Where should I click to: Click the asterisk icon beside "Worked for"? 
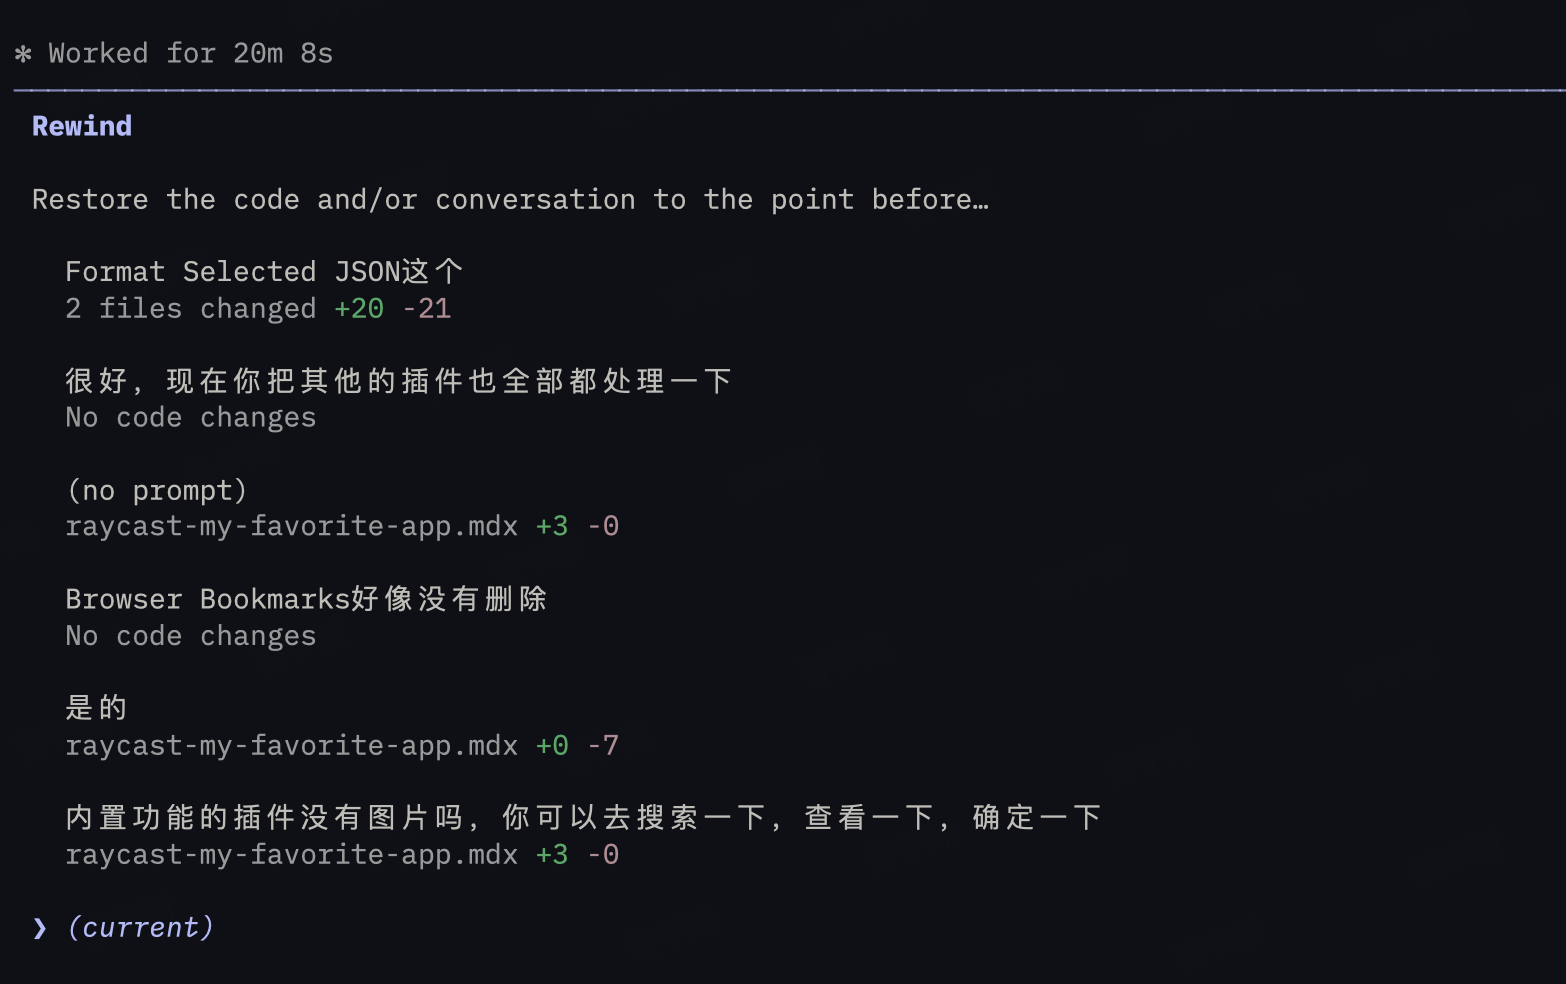click(x=23, y=54)
